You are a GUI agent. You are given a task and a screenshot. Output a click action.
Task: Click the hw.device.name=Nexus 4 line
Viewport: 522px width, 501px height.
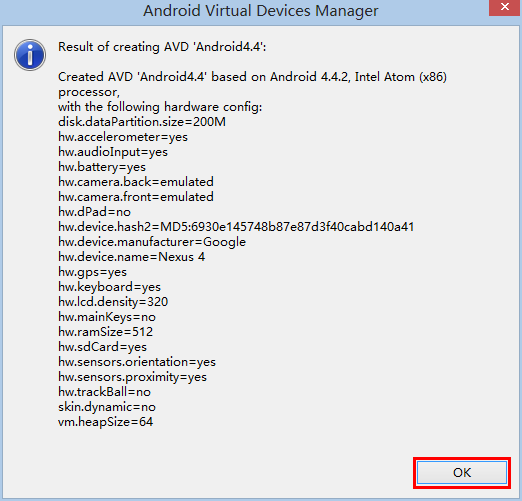coord(132,257)
